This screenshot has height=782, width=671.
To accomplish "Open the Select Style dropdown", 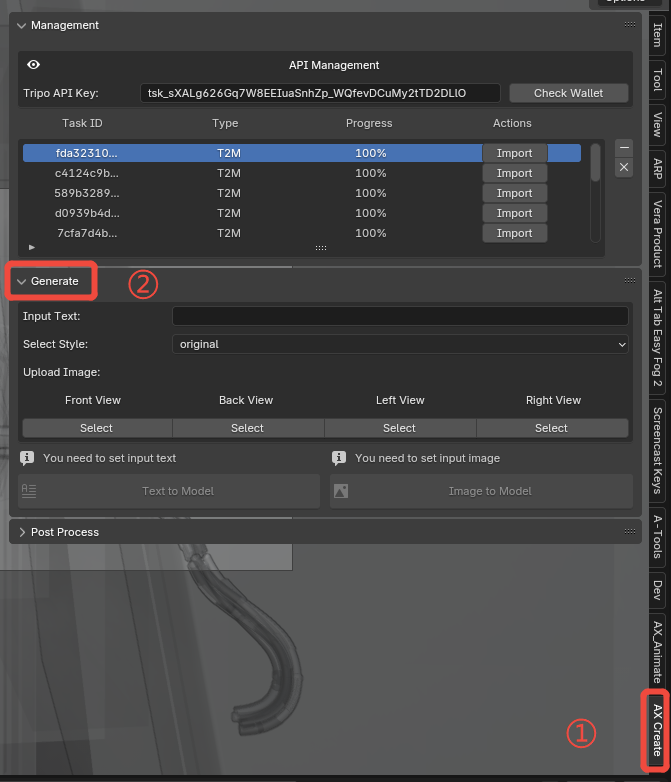I will (400, 344).
